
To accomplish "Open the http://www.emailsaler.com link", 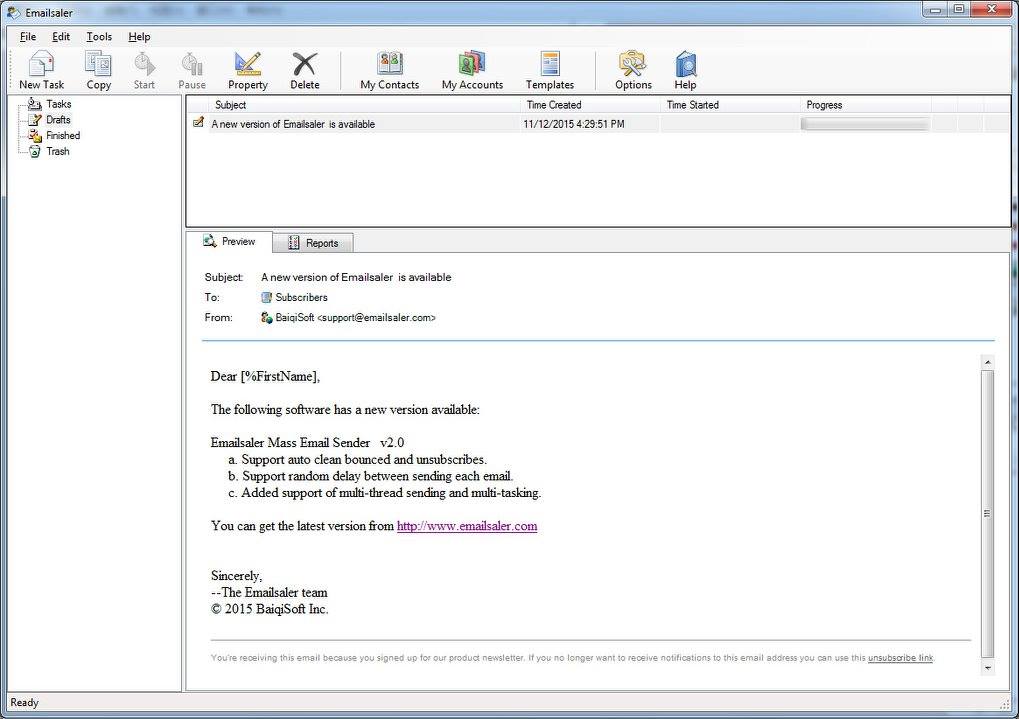I will (467, 526).
